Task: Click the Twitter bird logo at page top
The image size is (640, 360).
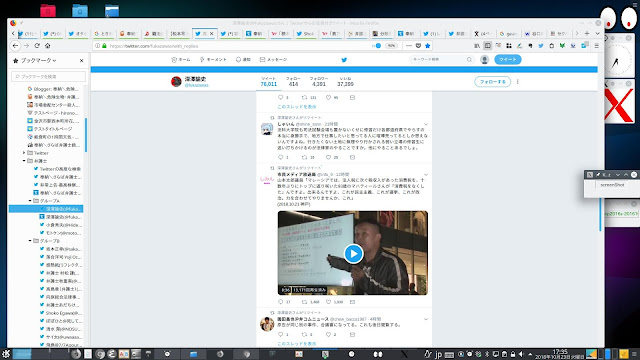Action: click(344, 60)
